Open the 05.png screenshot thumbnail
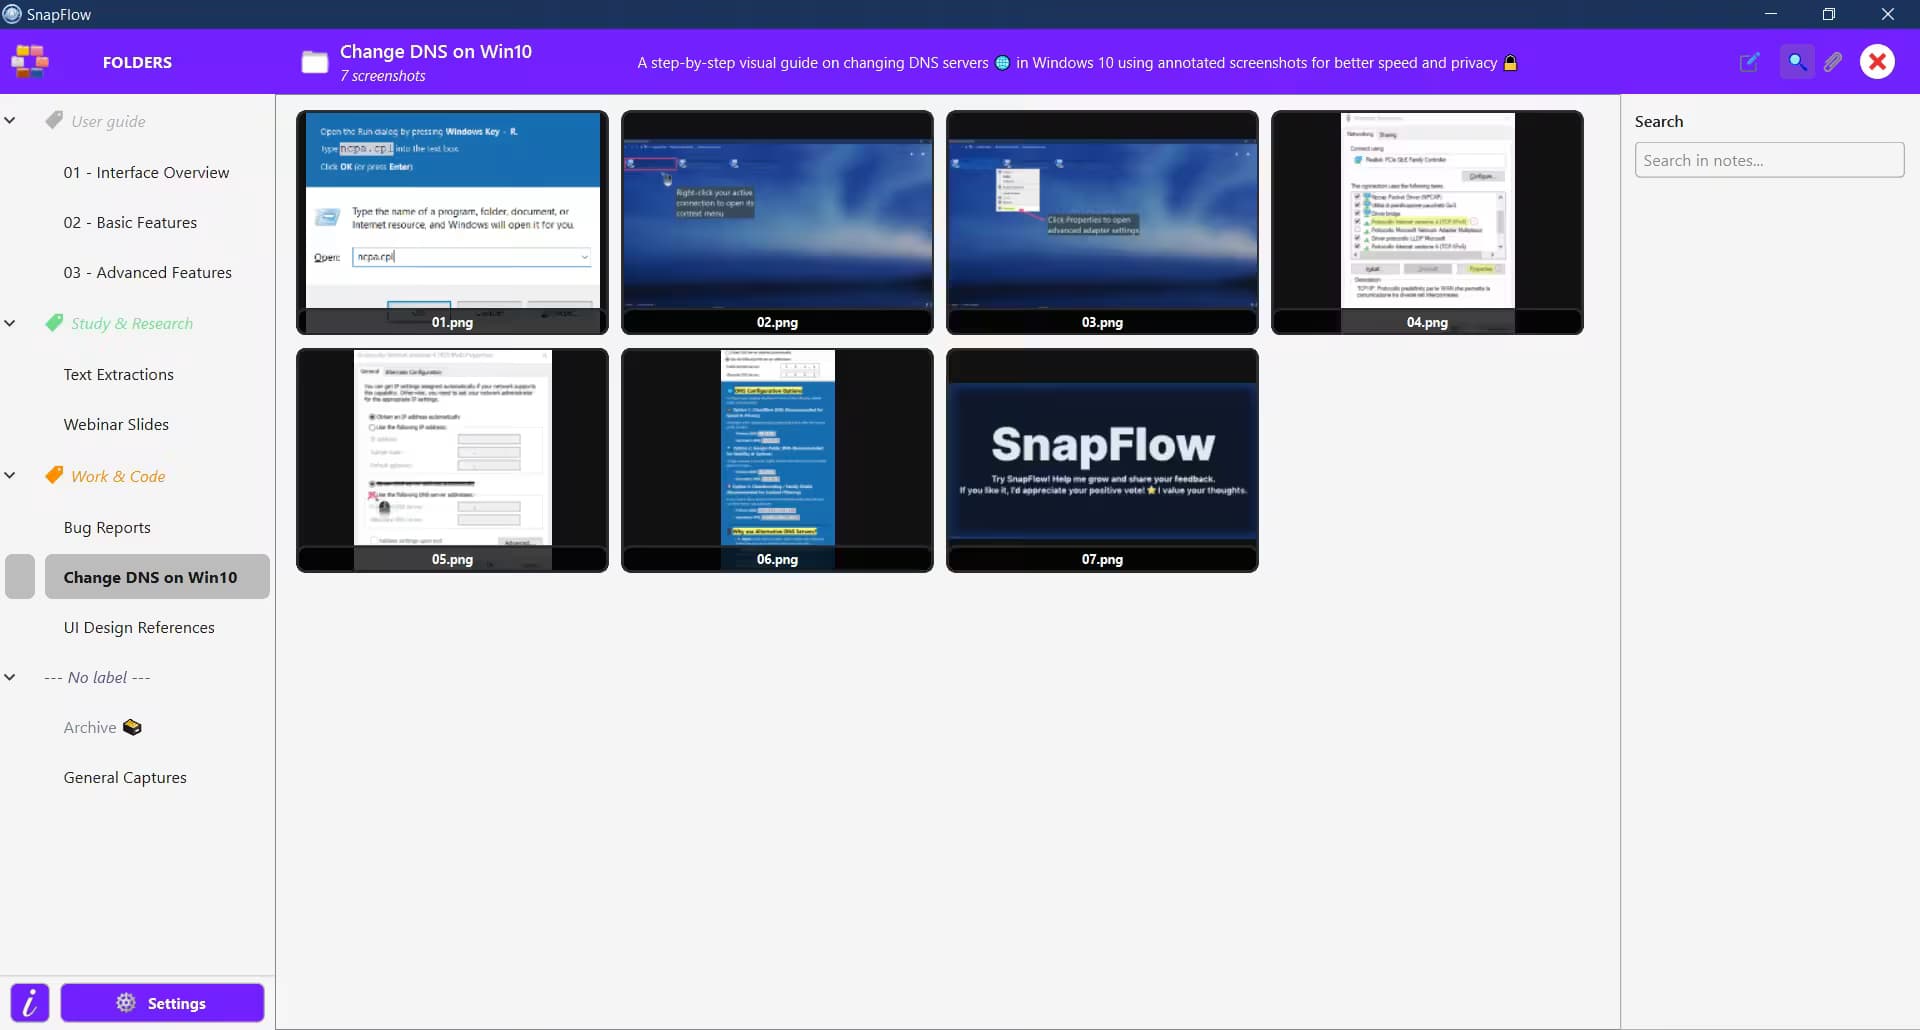Viewport: 1920px width, 1030px height. (452, 460)
